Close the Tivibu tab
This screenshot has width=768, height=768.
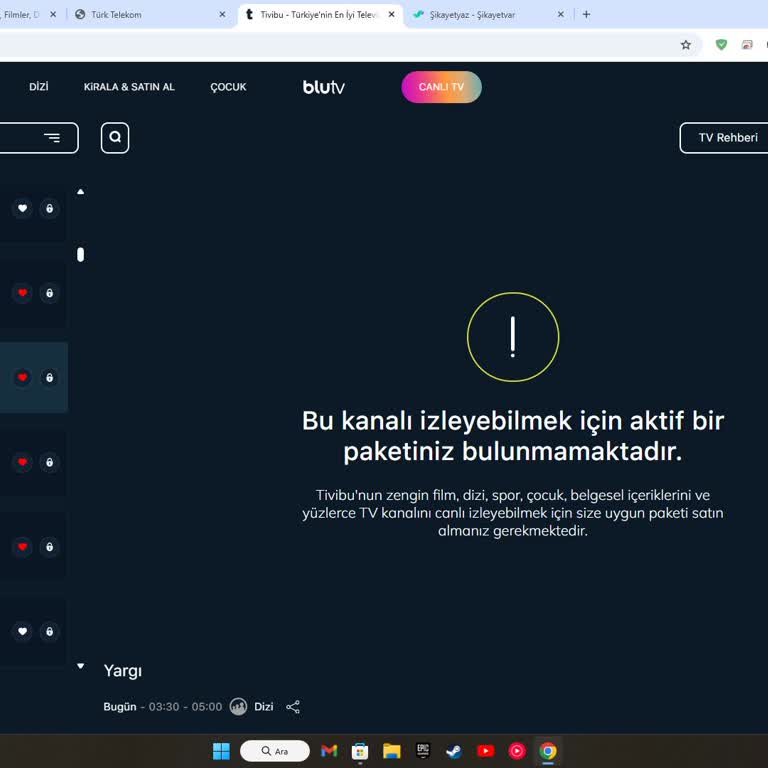(x=391, y=15)
